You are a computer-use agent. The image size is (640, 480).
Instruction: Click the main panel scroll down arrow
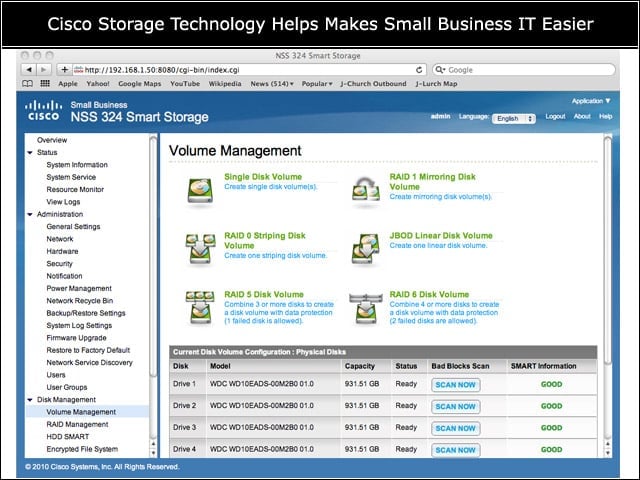pyautogui.click(x=608, y=453)
